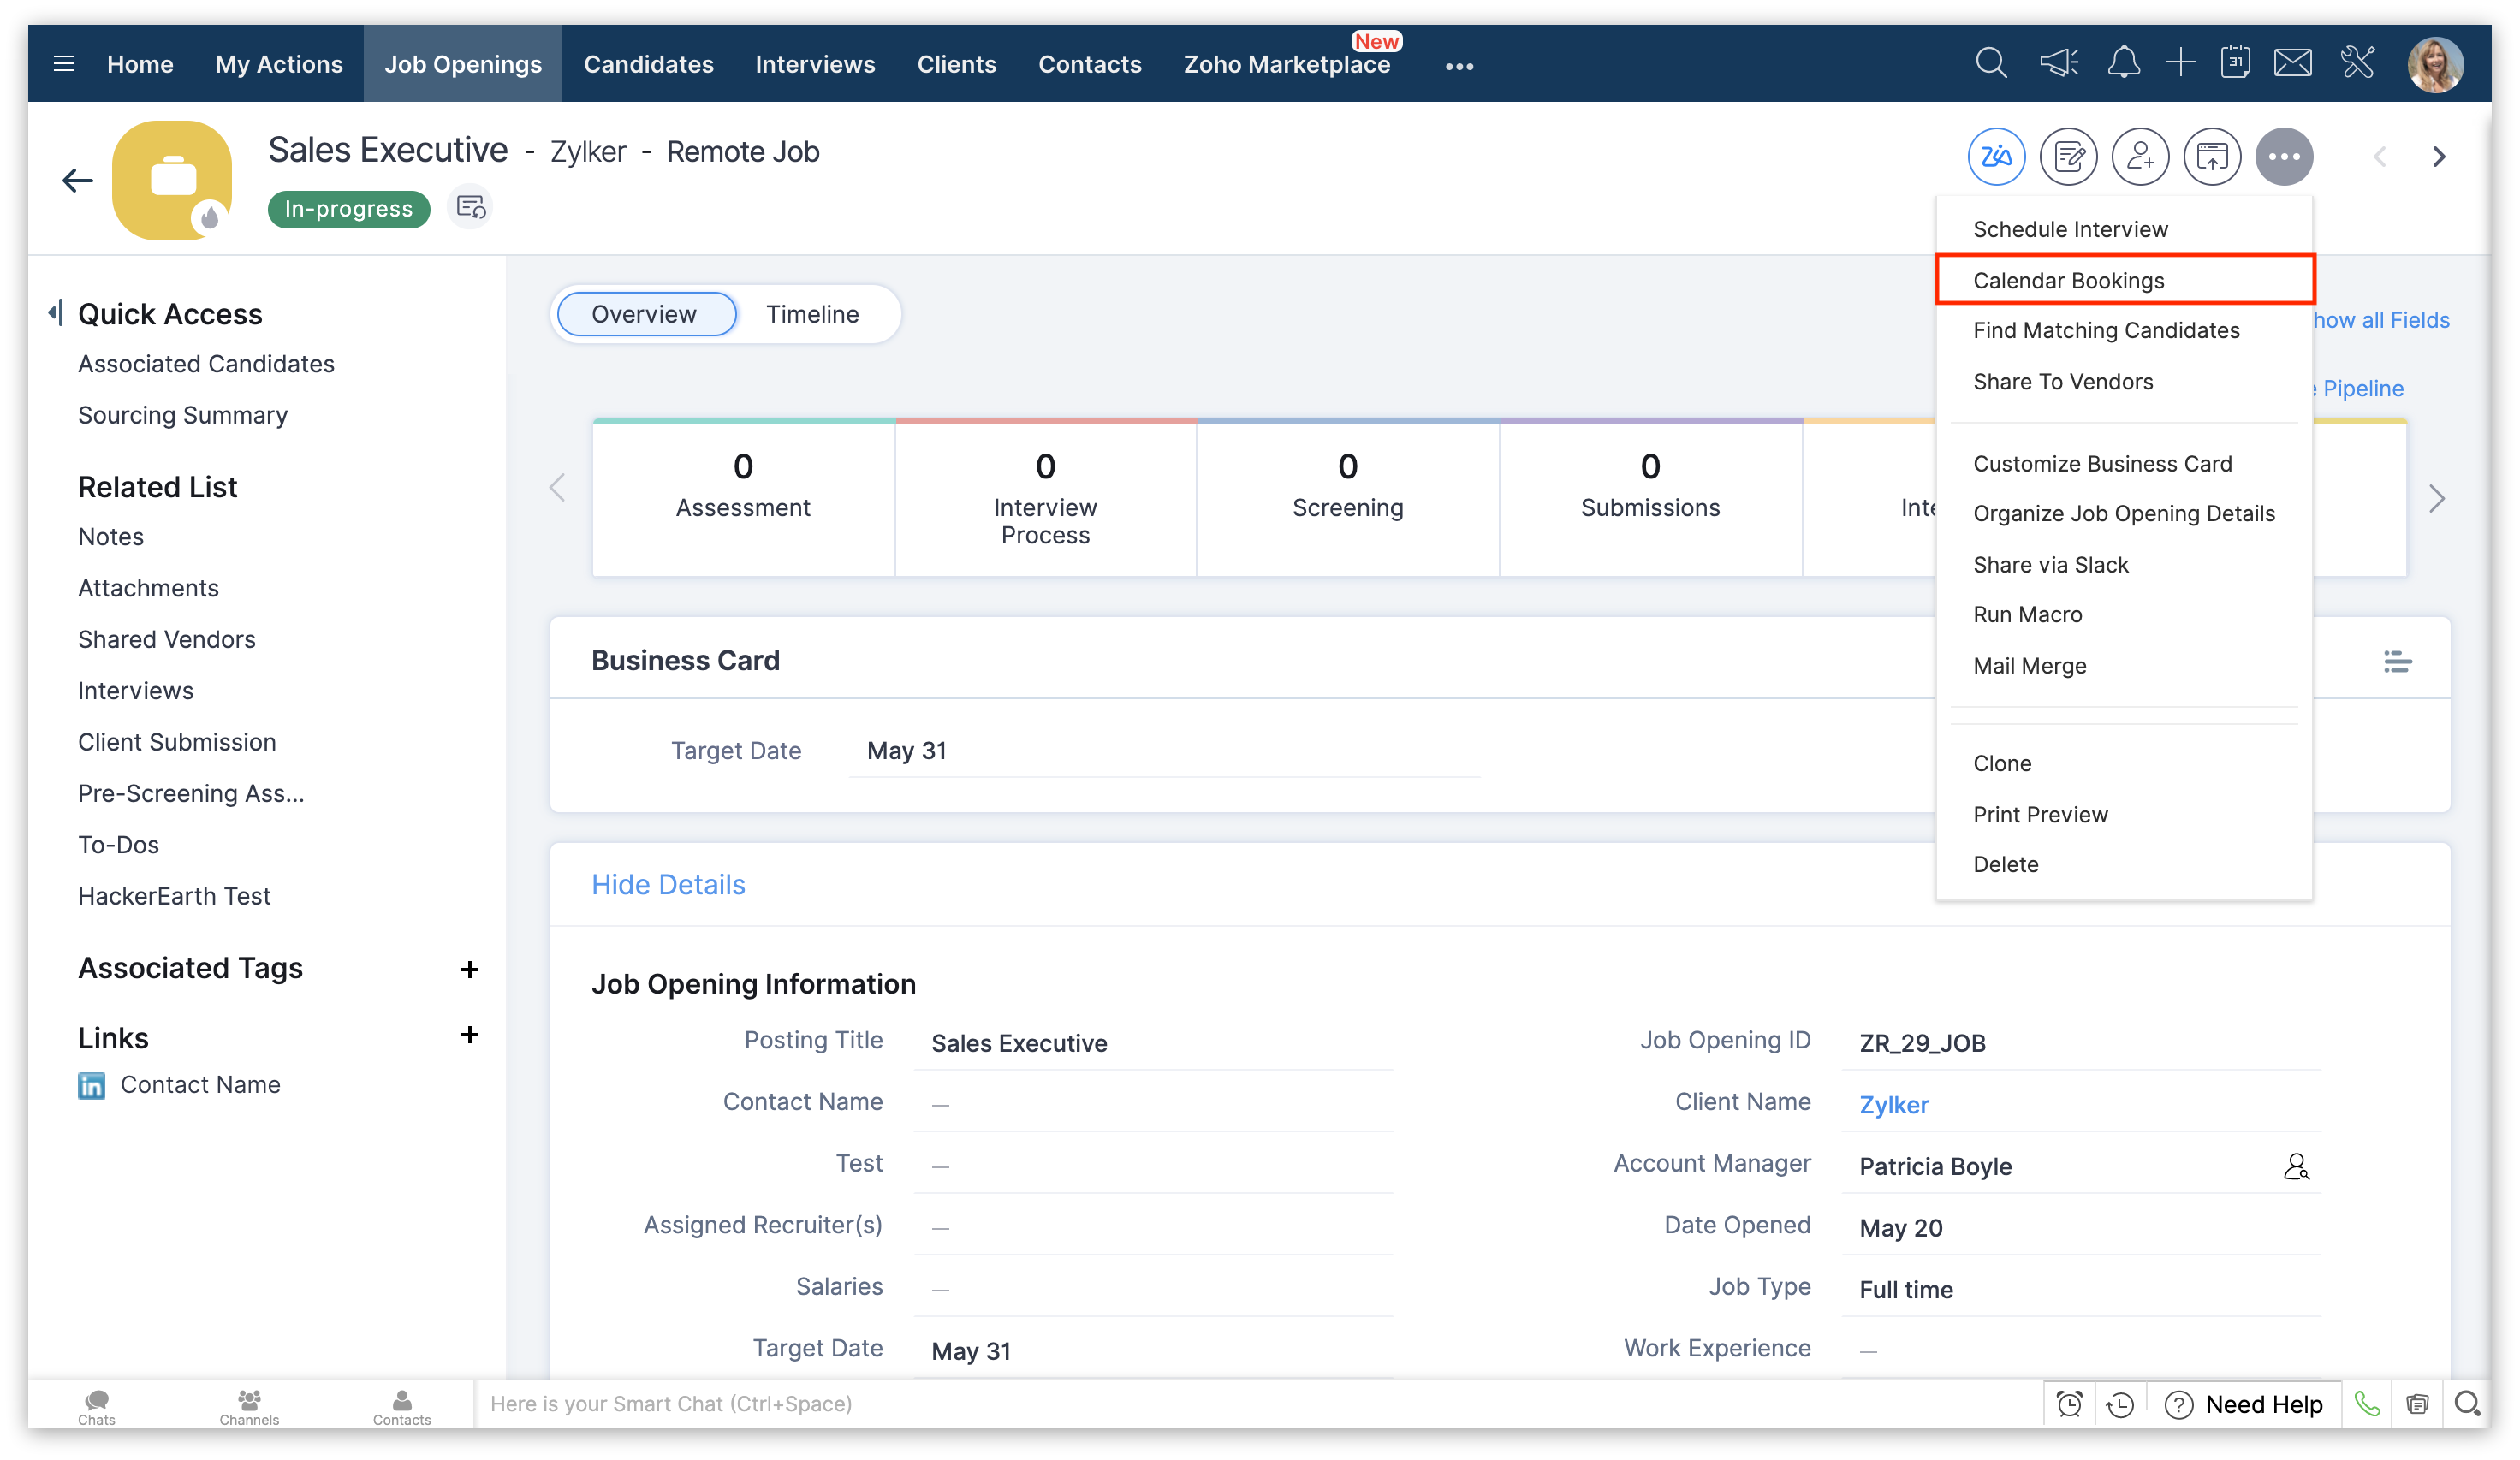Go to previous job opening record

(2380, 157)
